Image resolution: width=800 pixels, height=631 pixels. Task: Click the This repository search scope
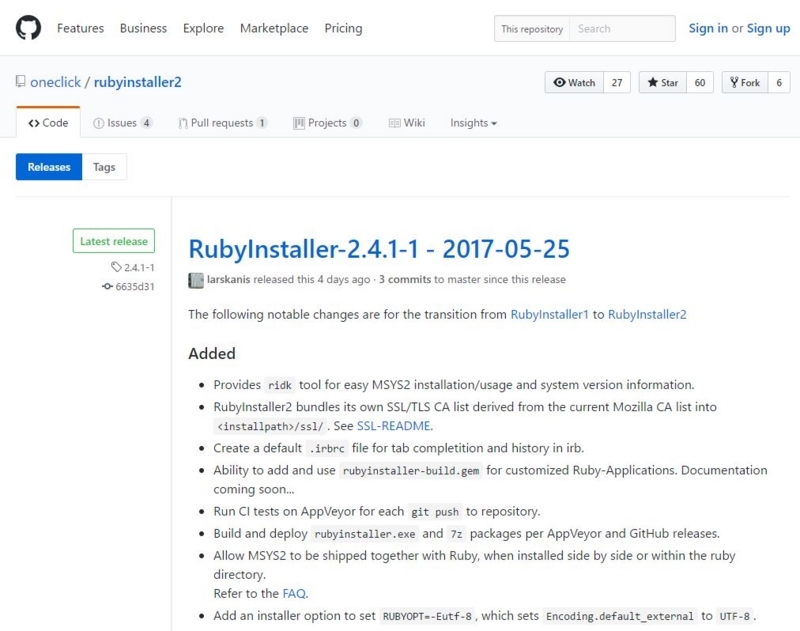click(x=532, y=29)
